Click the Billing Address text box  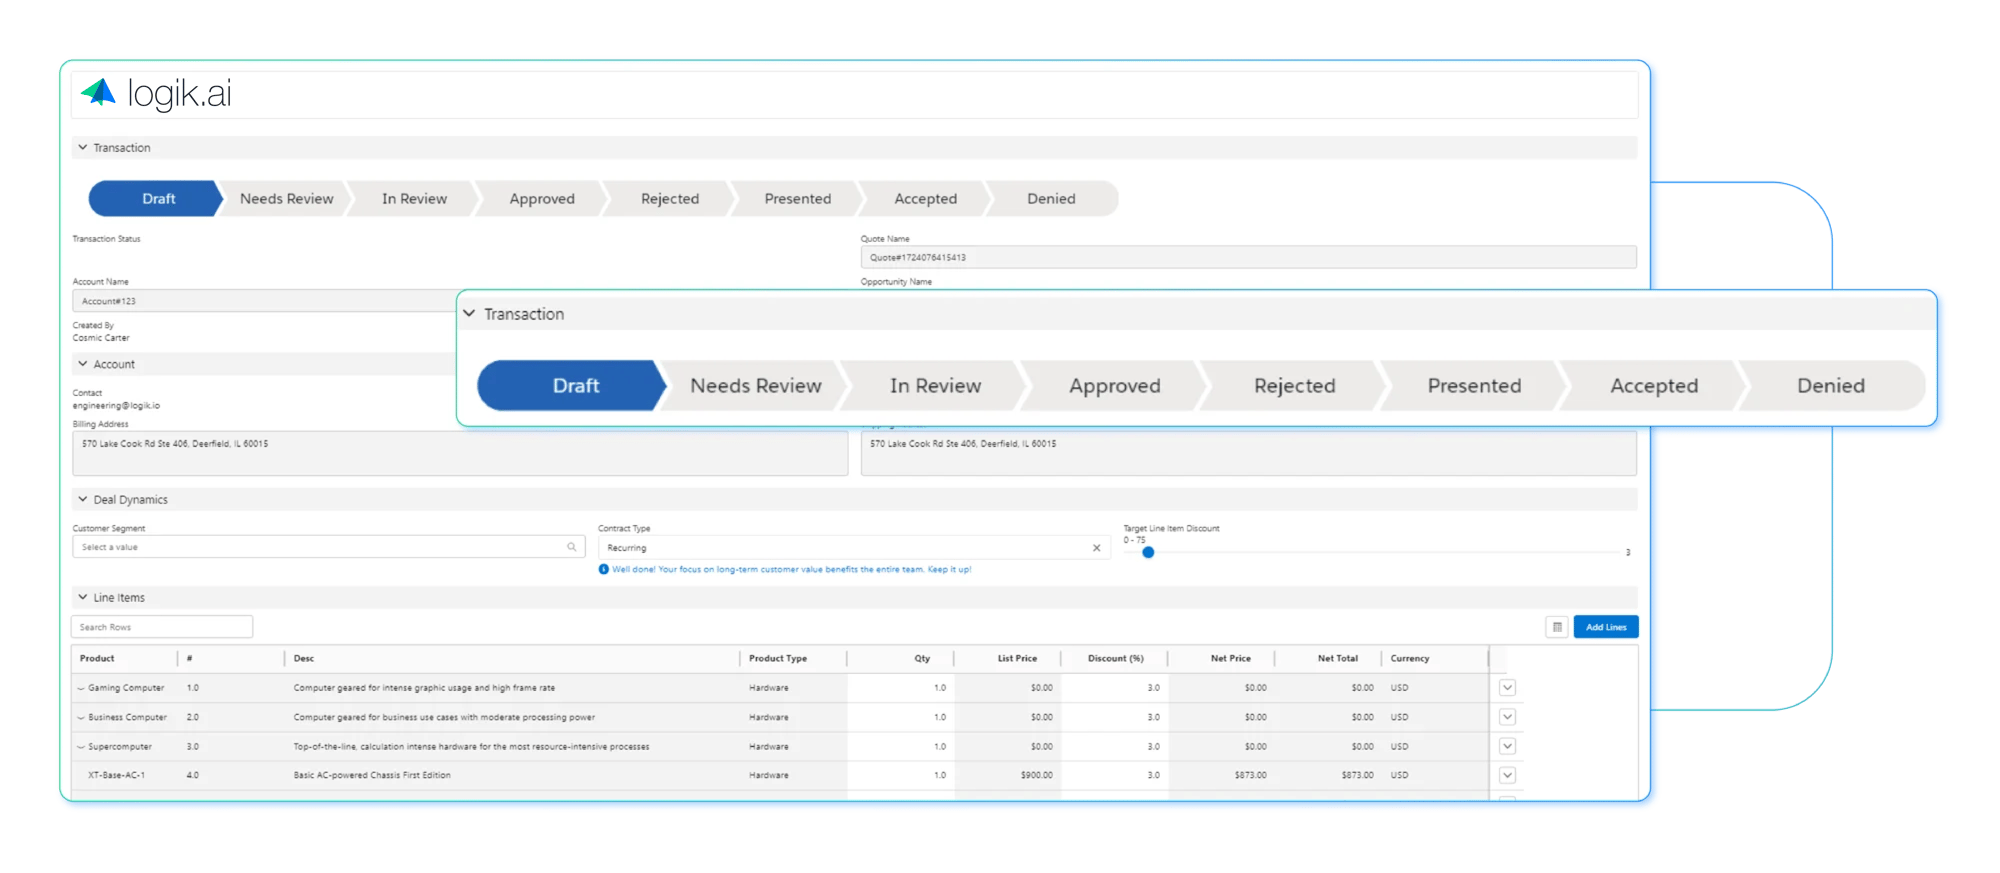coord(460,454)
